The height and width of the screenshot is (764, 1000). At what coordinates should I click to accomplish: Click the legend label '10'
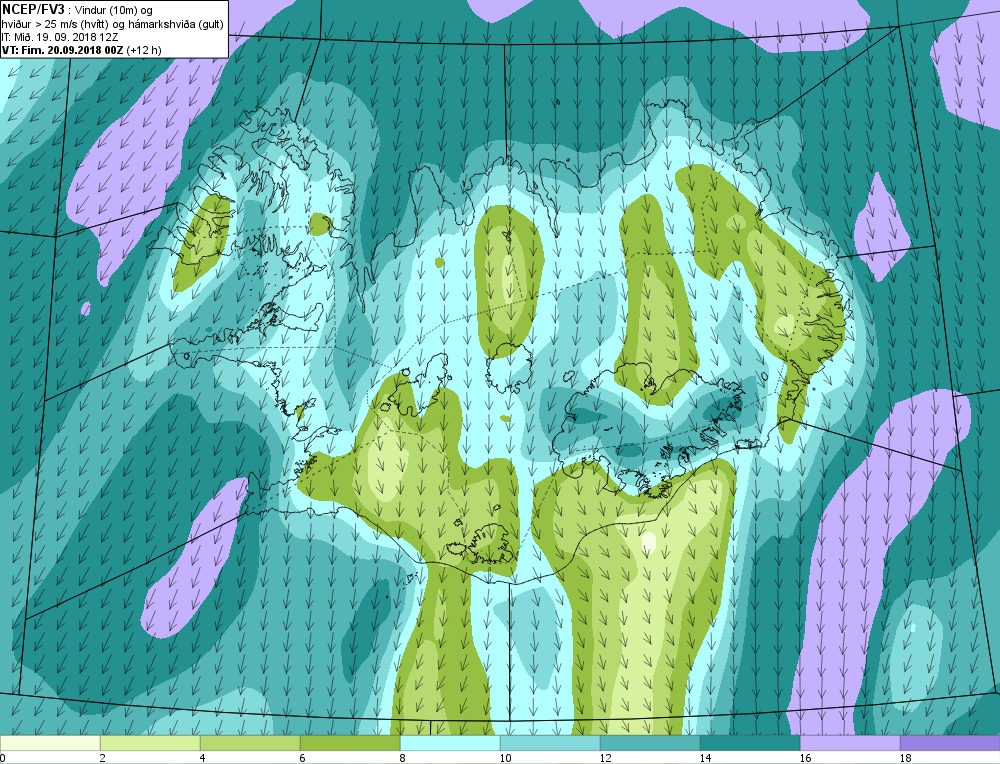tap(505, 758)
